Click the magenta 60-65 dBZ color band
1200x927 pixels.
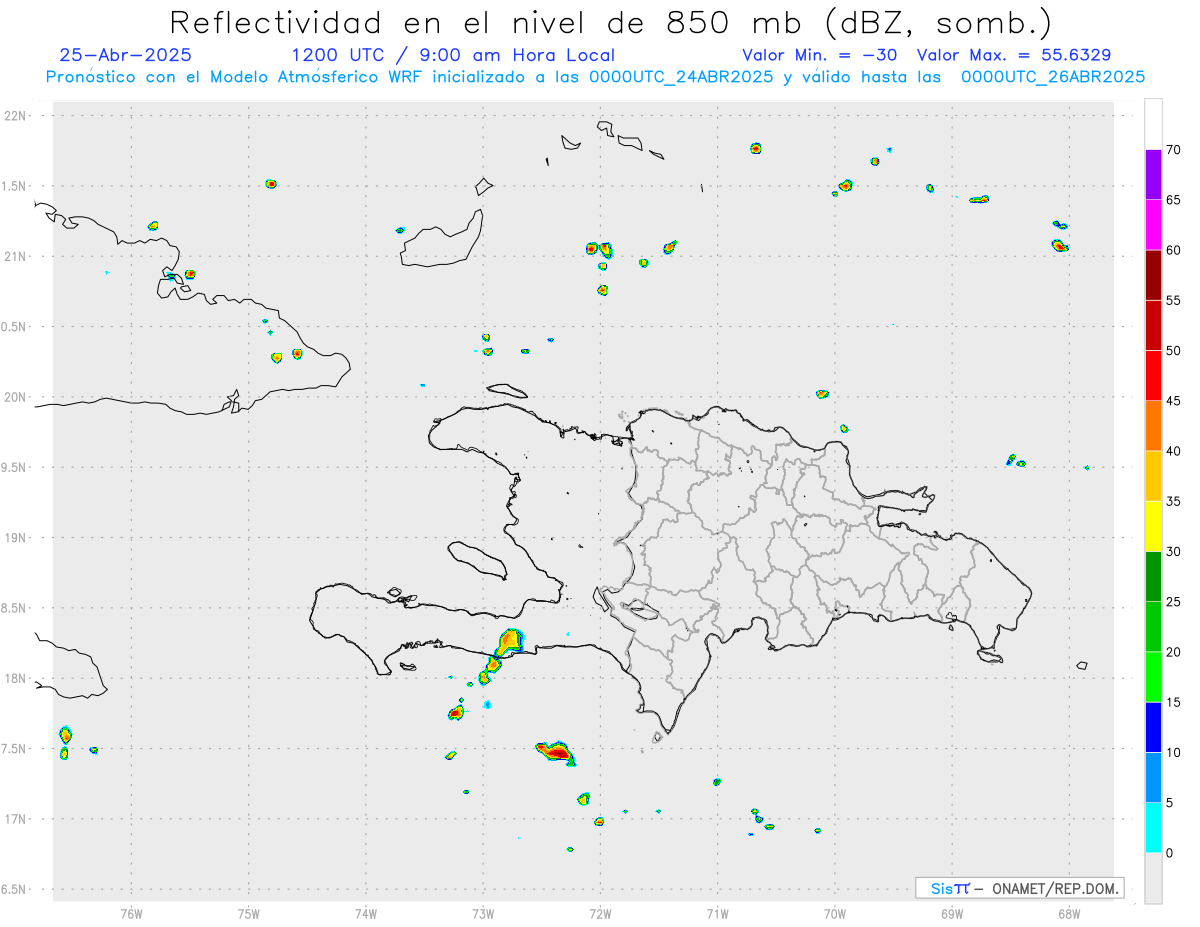tap(1153, 224)
